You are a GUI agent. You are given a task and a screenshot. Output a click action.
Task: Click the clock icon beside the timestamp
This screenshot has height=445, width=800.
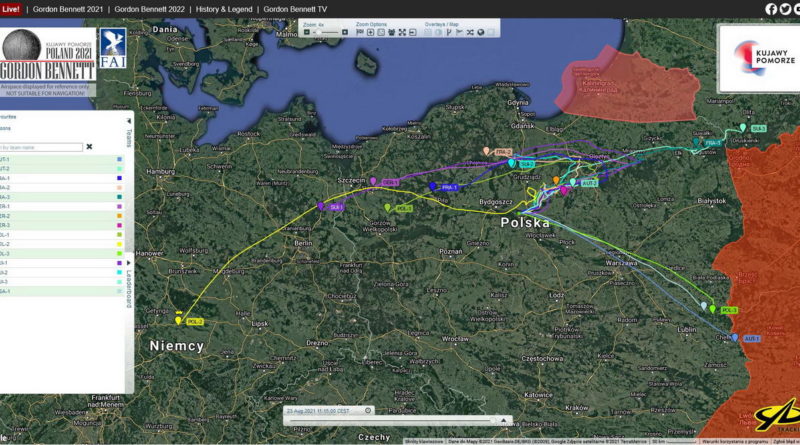[x=368, y=410]
